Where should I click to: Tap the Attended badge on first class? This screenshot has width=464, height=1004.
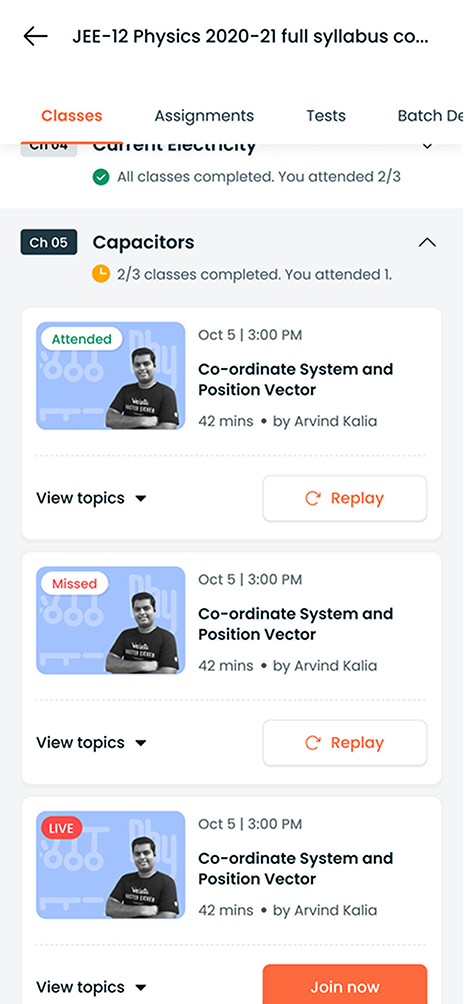81,339
